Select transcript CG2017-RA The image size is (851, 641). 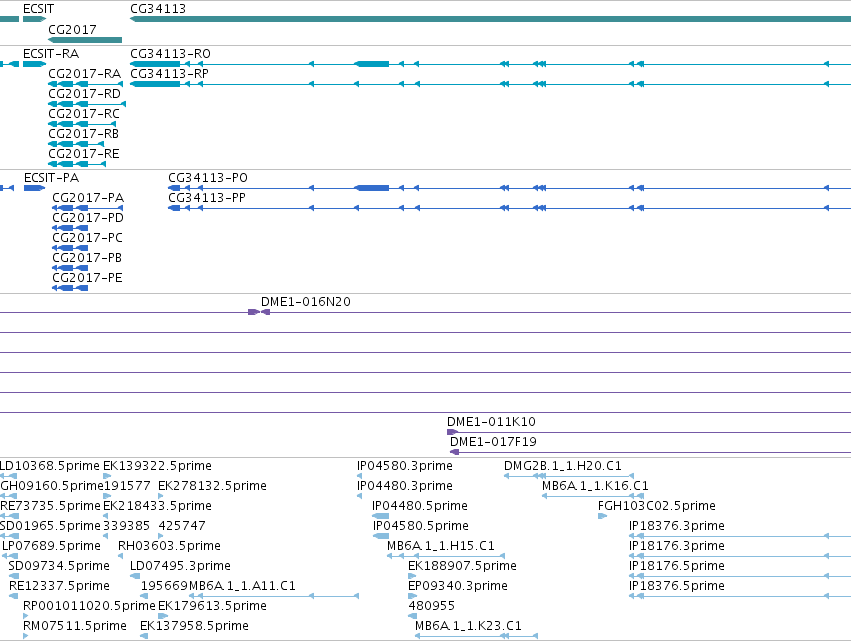click(84, 73)
